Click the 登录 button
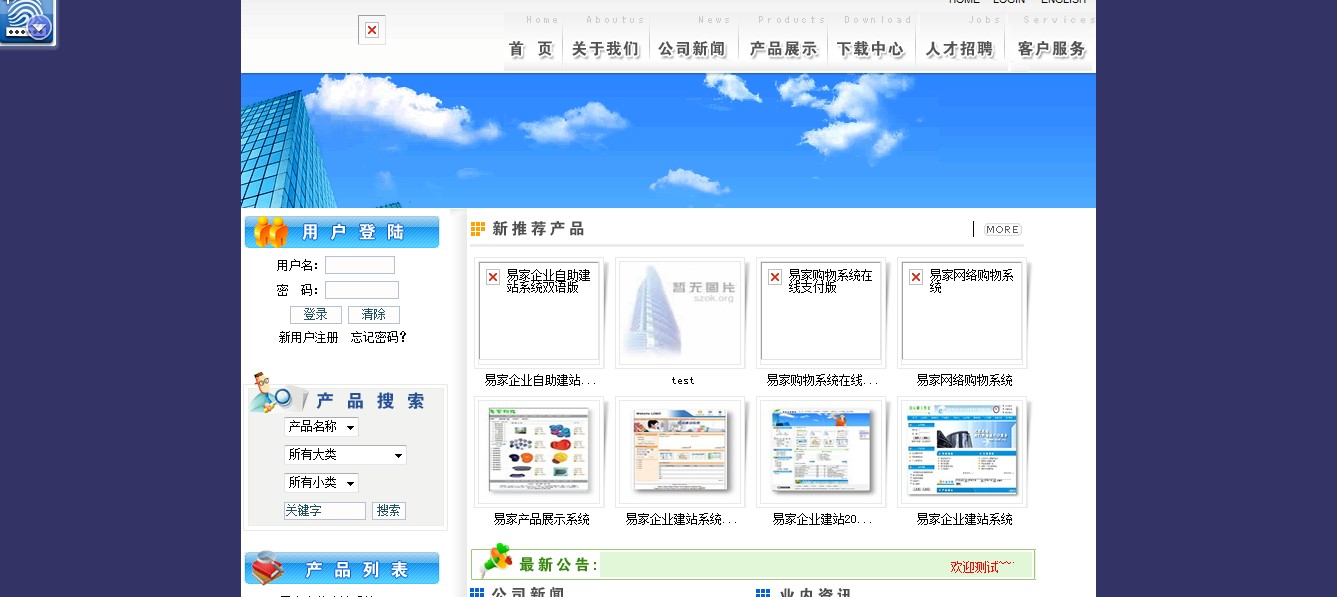1337x597 pixels. pos(316,315)
